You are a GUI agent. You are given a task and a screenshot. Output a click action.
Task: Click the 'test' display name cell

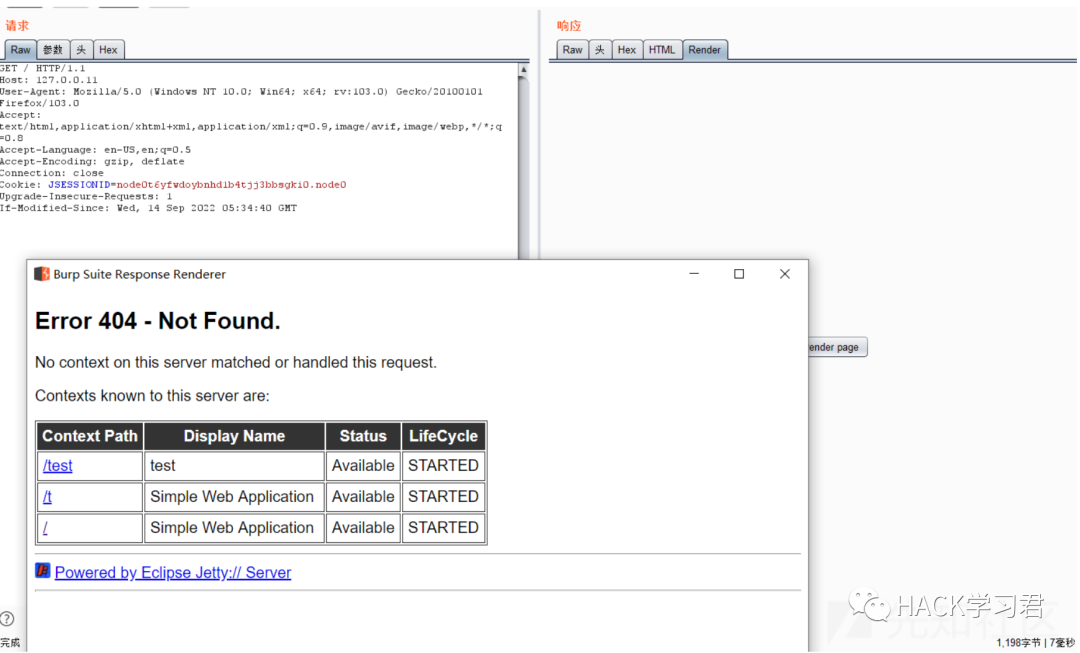pos(234,466)
